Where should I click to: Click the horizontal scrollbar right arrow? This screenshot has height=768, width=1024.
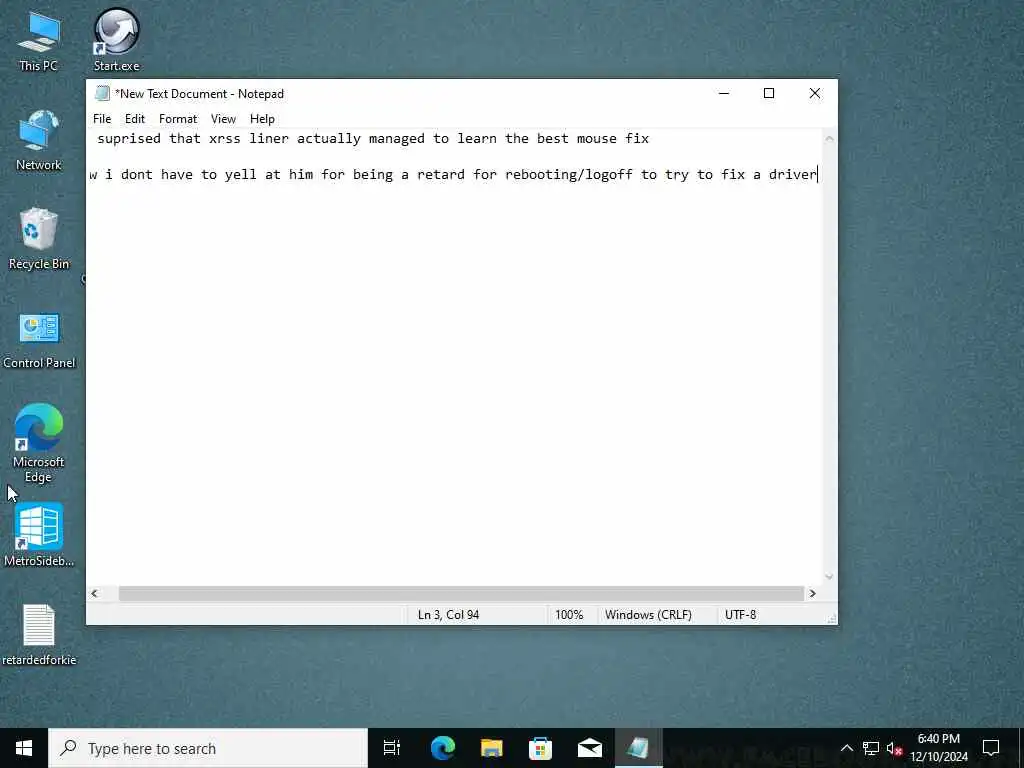tap(812, 593)
